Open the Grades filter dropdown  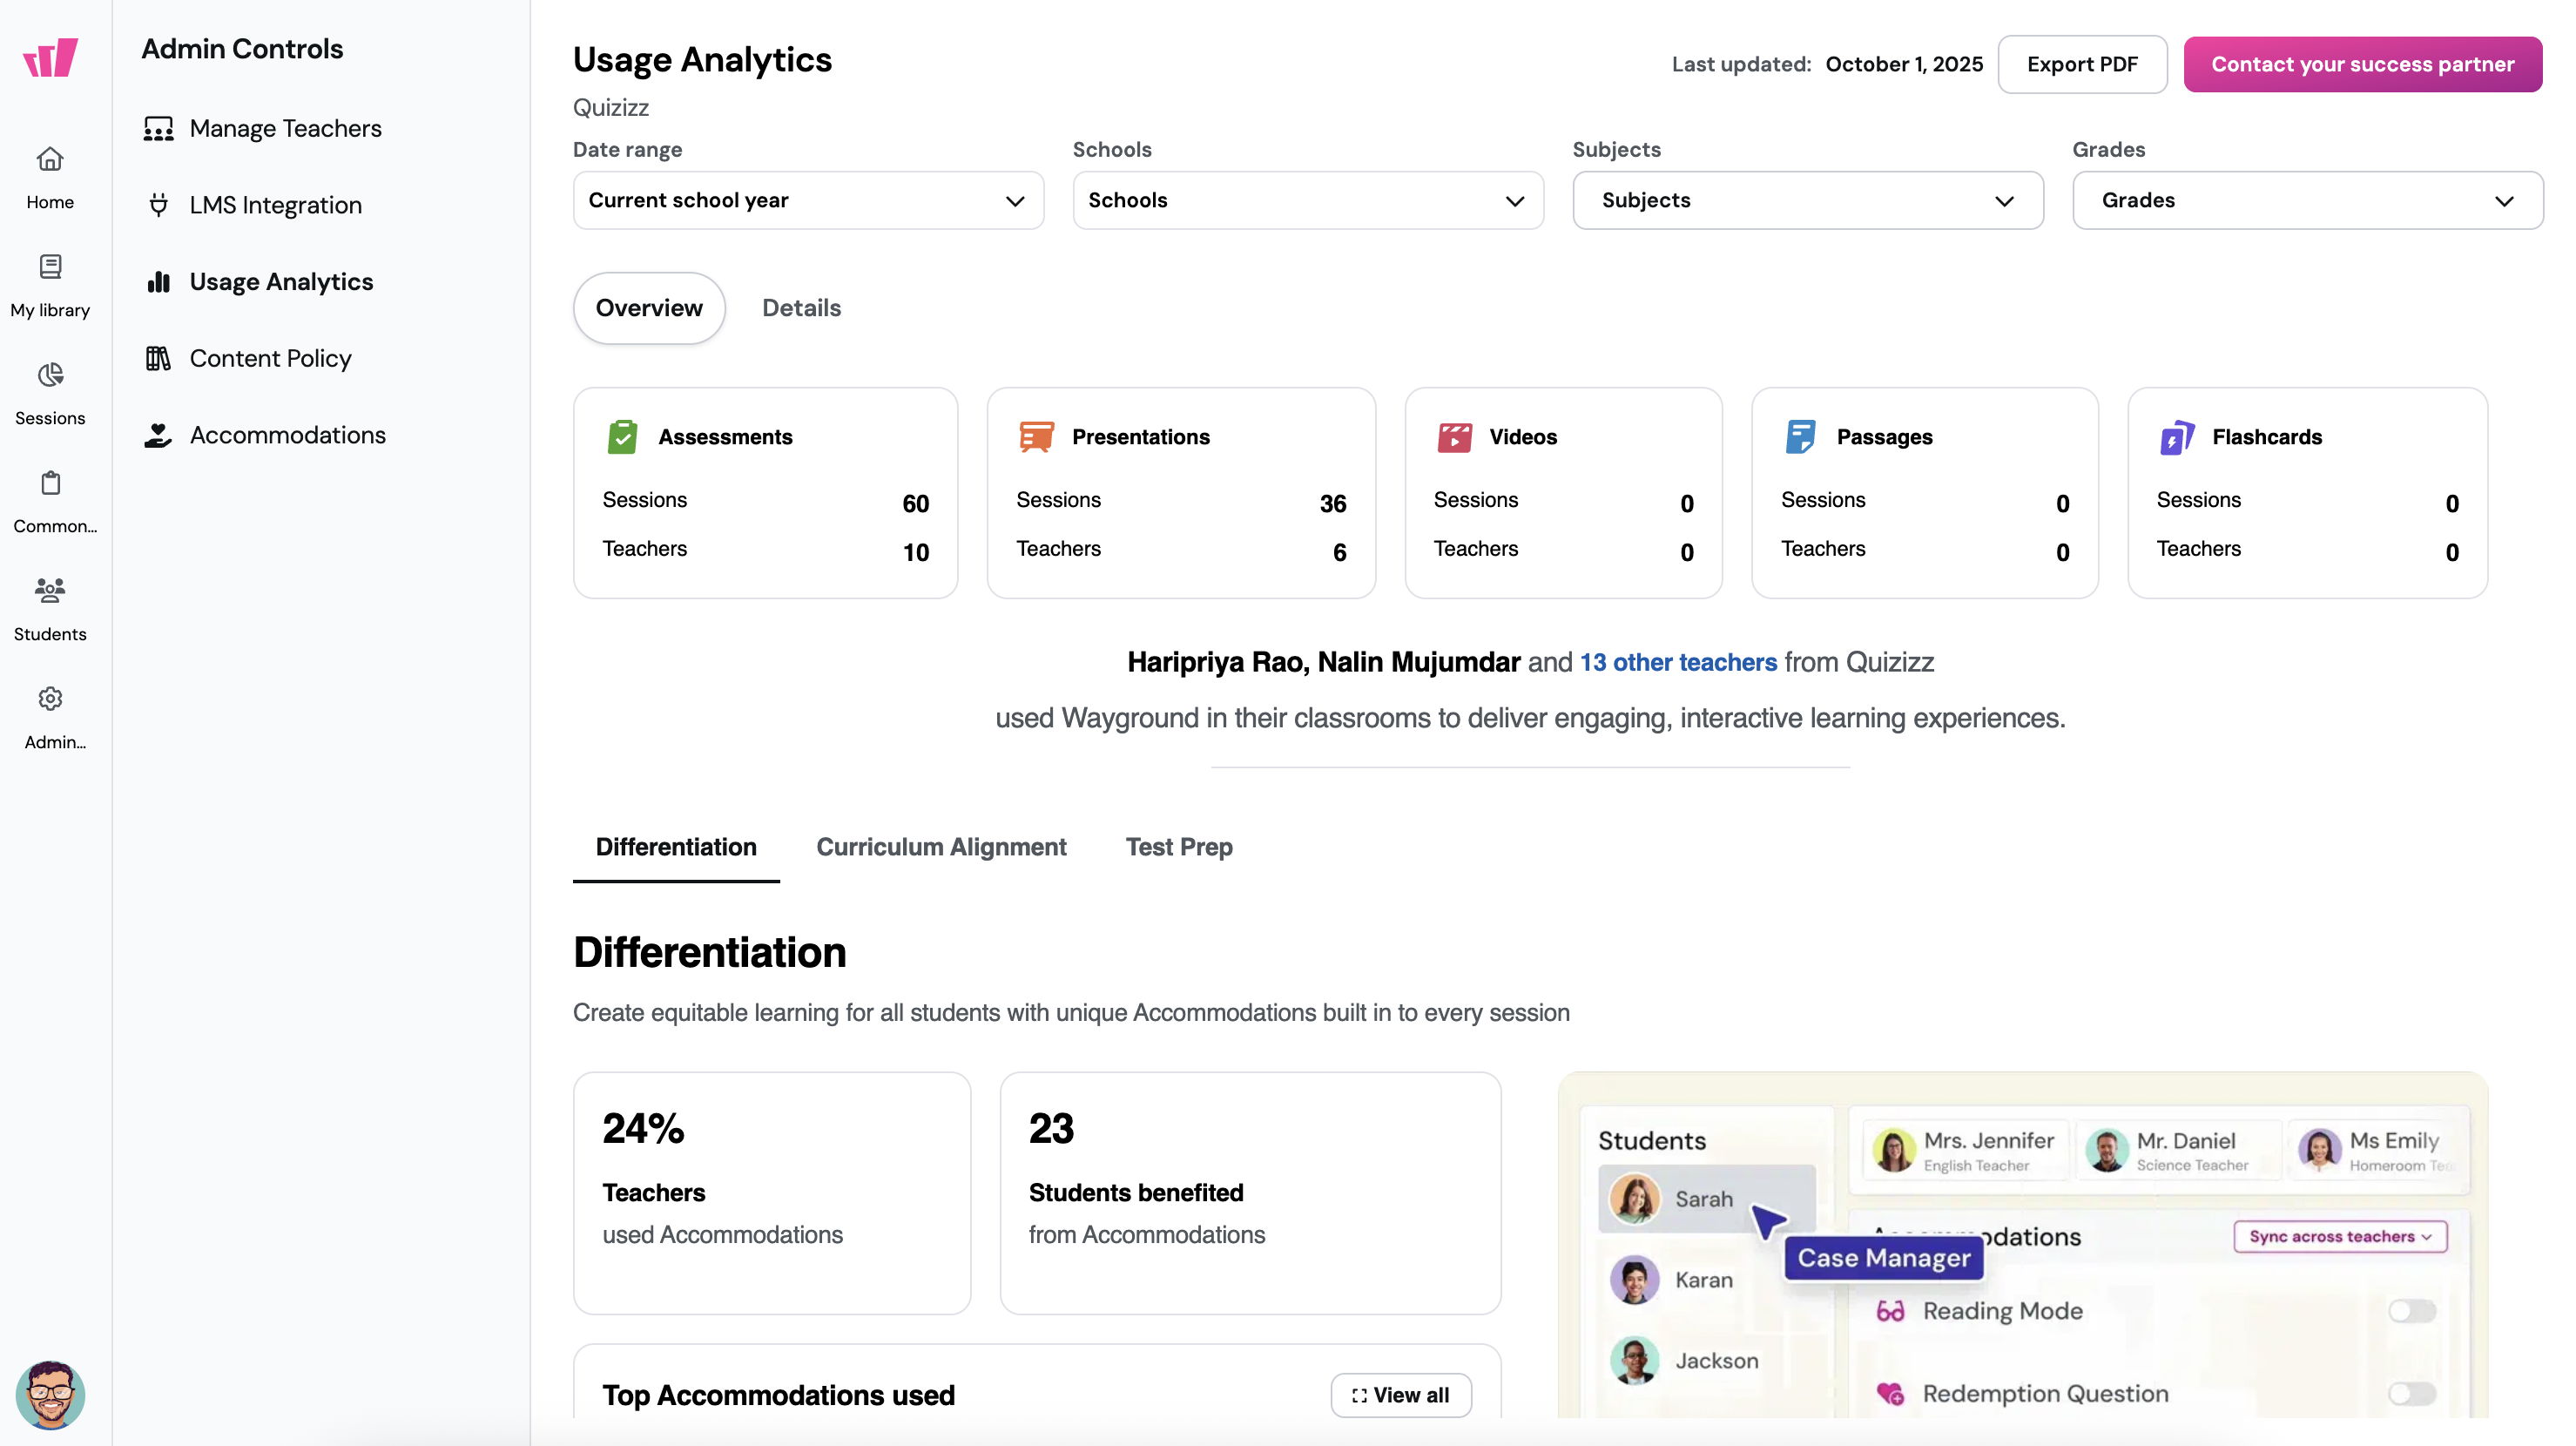point(2305,200)
